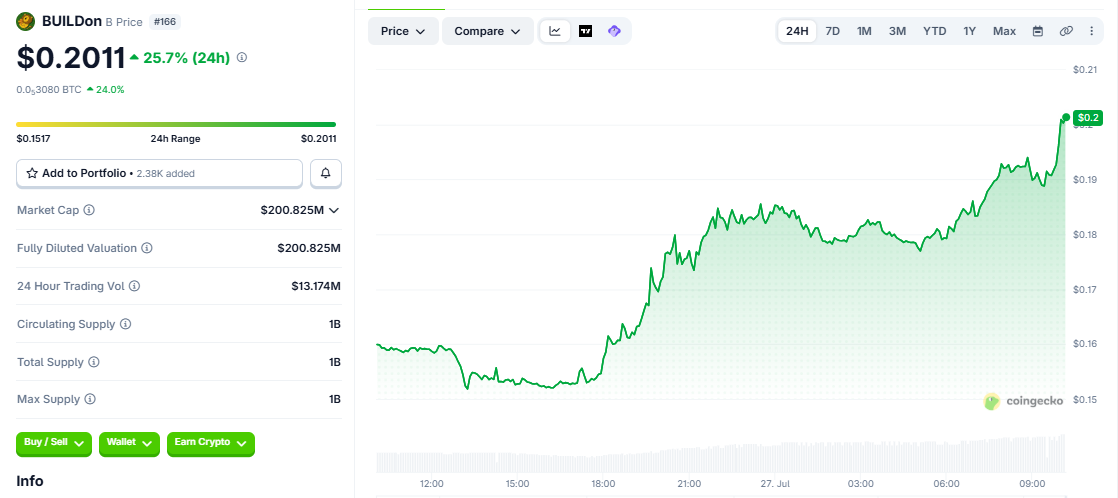
Task: Show Total Supply info icon
Action: pos(94,362)
